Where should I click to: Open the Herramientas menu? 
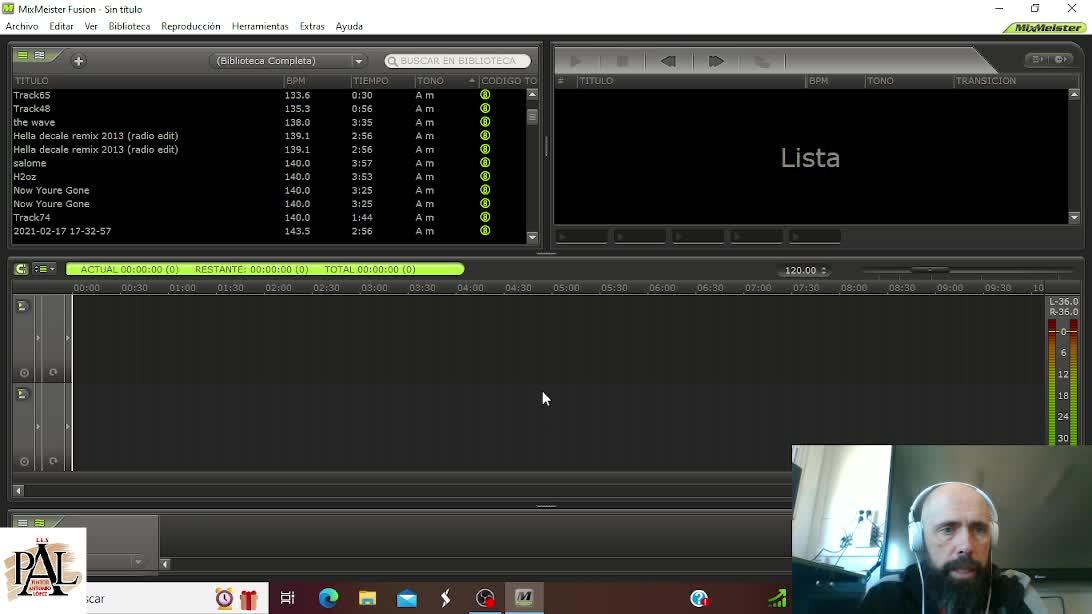point(259,26)
